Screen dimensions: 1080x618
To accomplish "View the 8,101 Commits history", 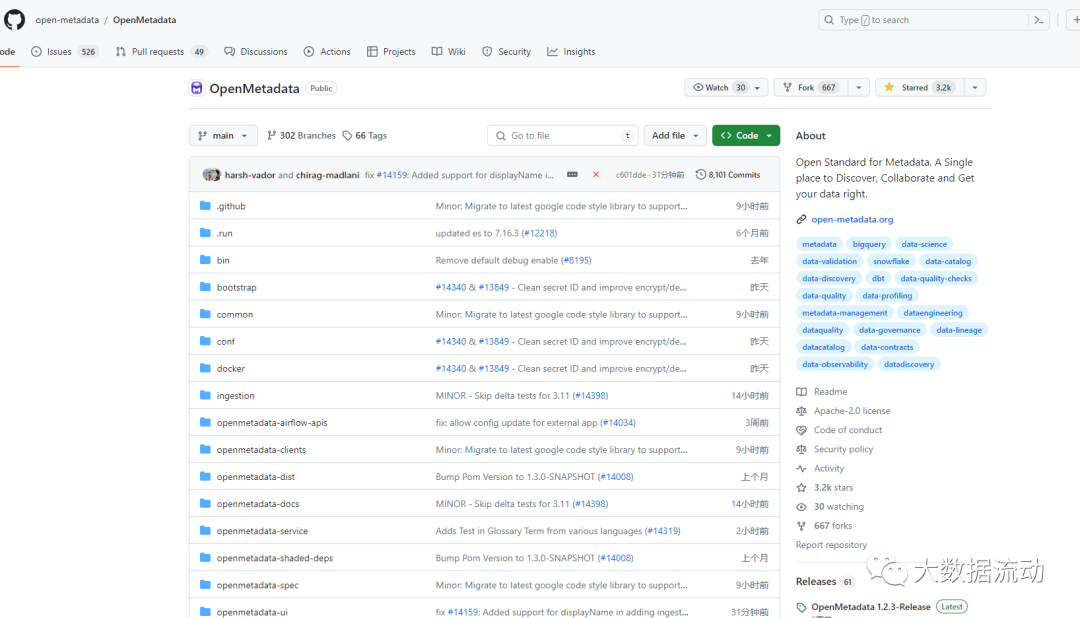I will 728,174.
